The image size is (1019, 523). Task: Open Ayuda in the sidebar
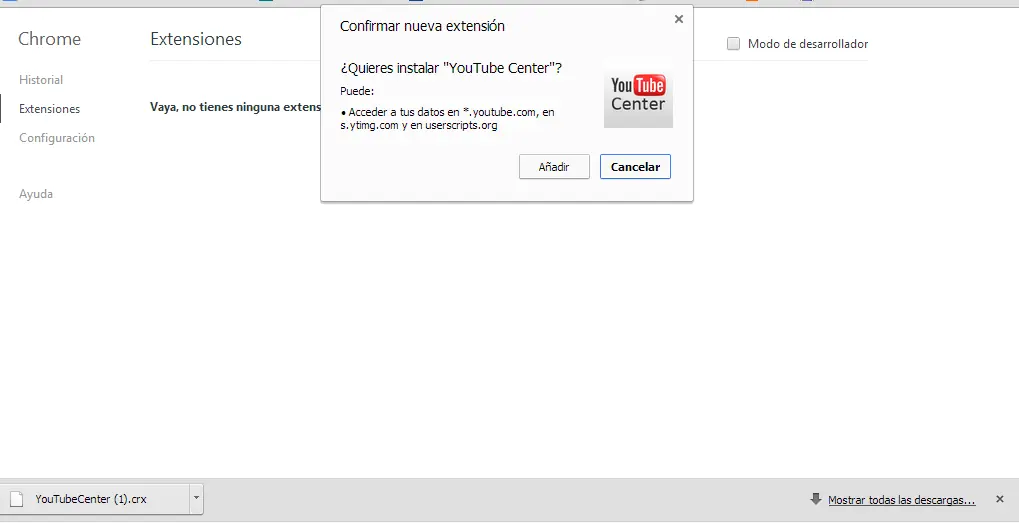36,194
